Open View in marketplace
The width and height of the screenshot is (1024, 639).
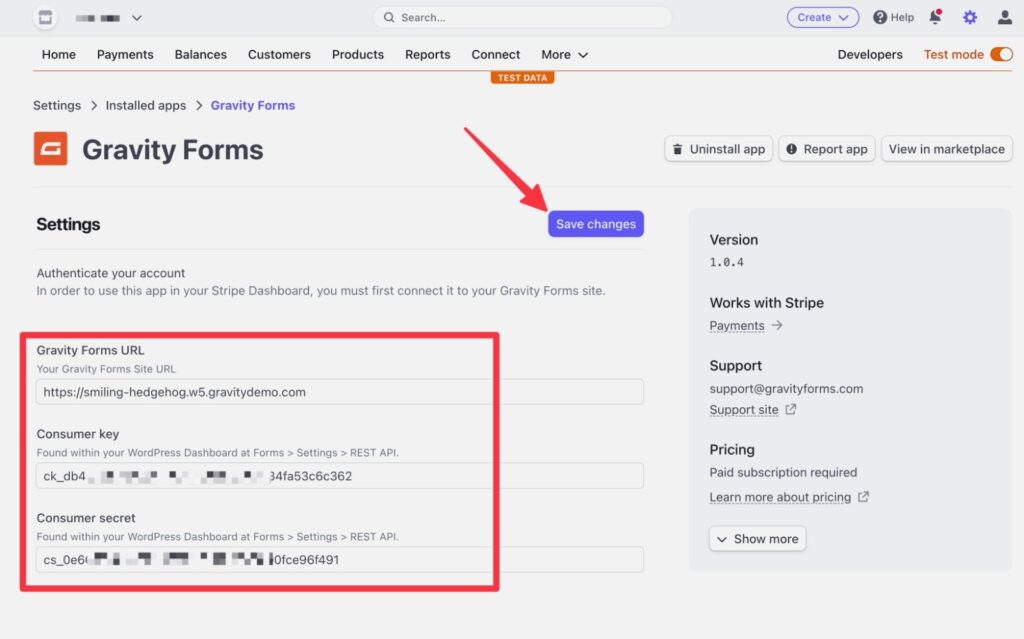[946, 148]
